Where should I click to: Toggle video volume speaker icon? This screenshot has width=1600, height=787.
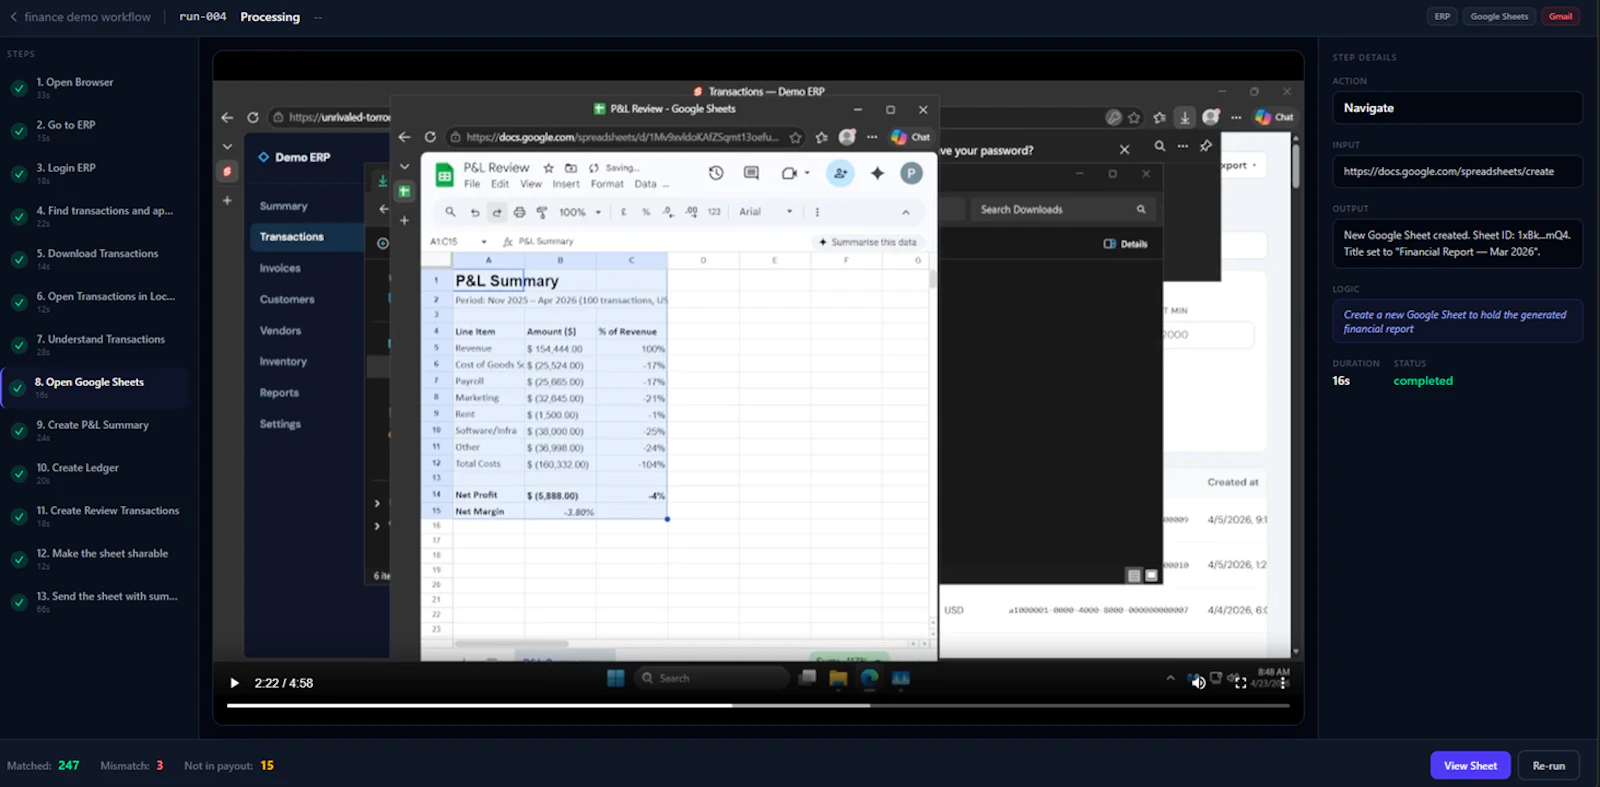(1198, 683)
